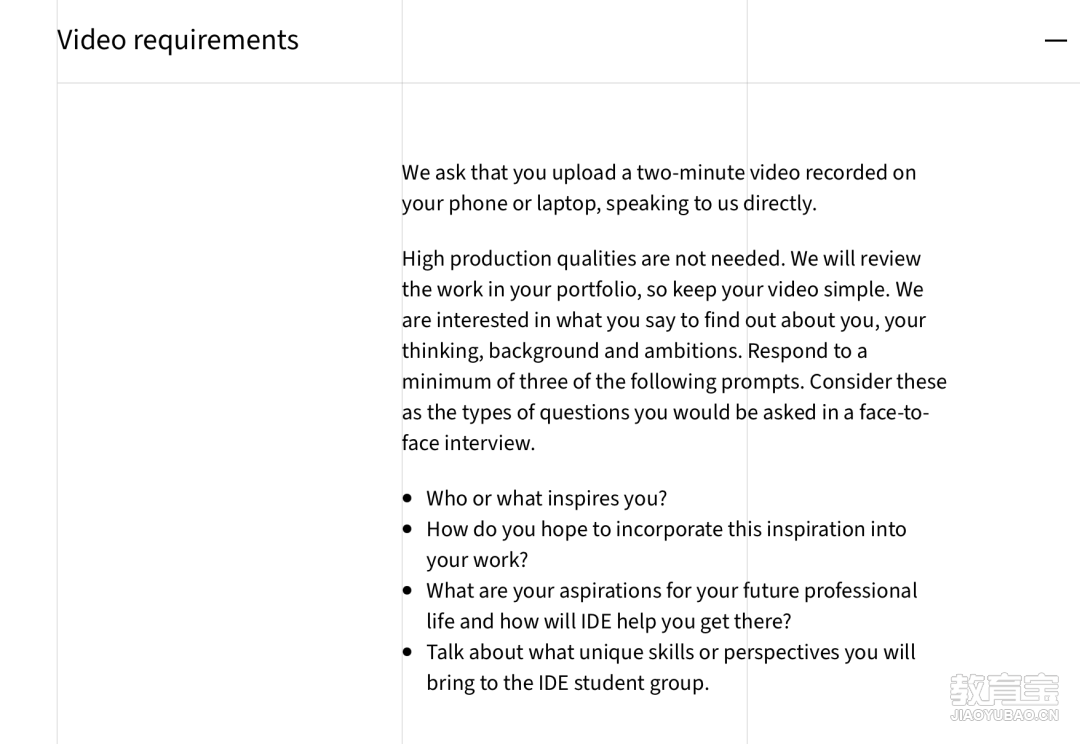The height and width of the screenshot is (744, 1080).
Task: Click the 'Who or what inspires you?' bullet
Action: click(546, 498)
